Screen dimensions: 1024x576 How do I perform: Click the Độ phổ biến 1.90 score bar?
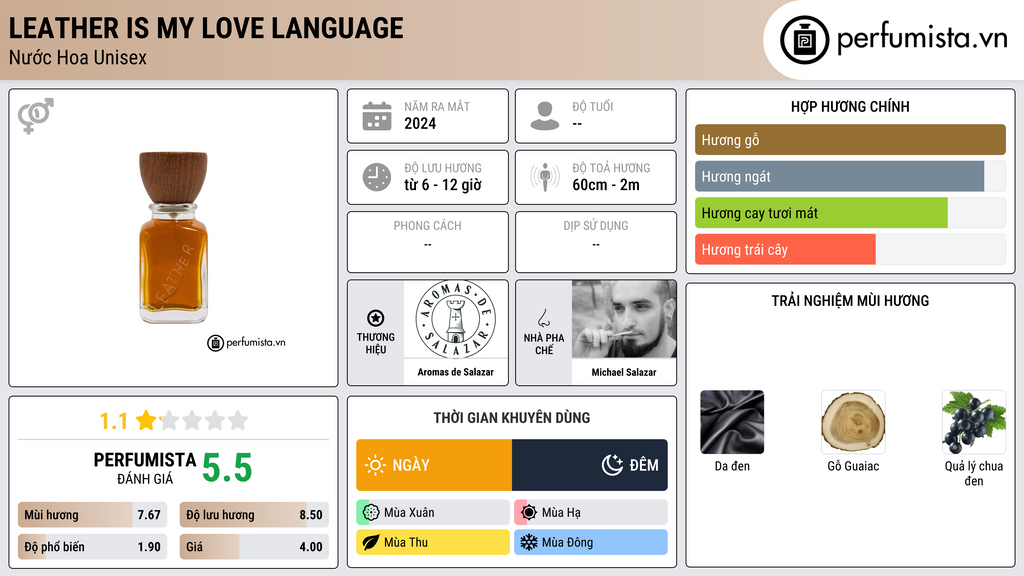(x=92, y=547)
